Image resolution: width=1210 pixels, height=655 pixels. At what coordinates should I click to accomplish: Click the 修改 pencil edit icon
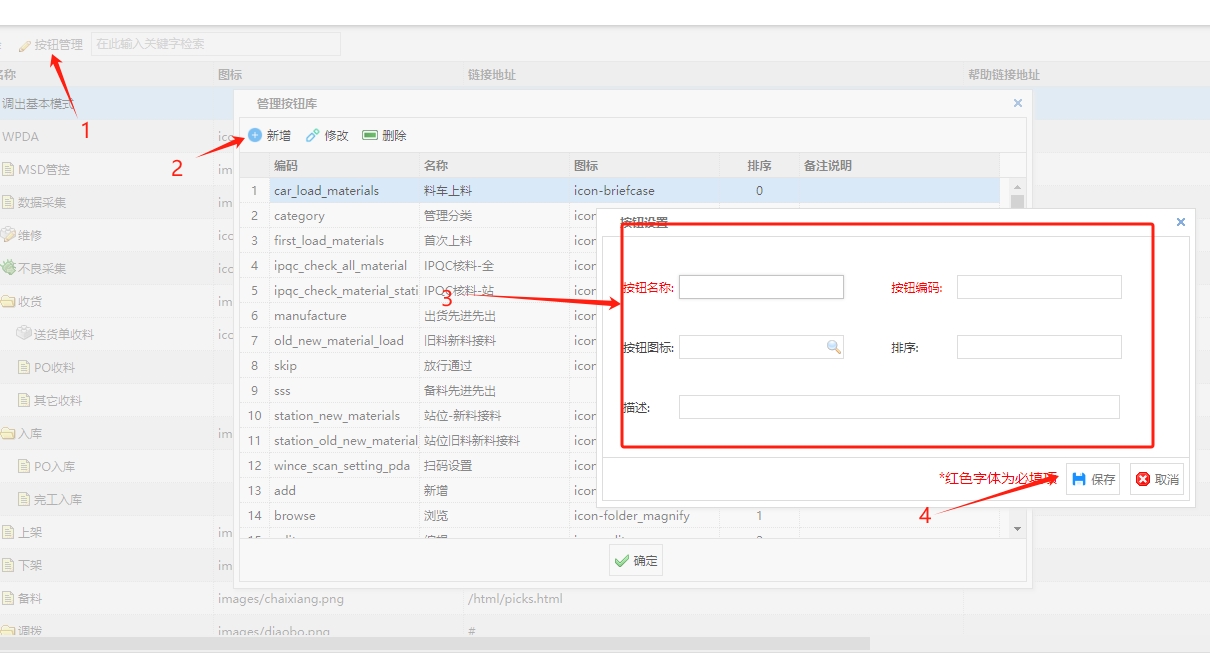313,135
